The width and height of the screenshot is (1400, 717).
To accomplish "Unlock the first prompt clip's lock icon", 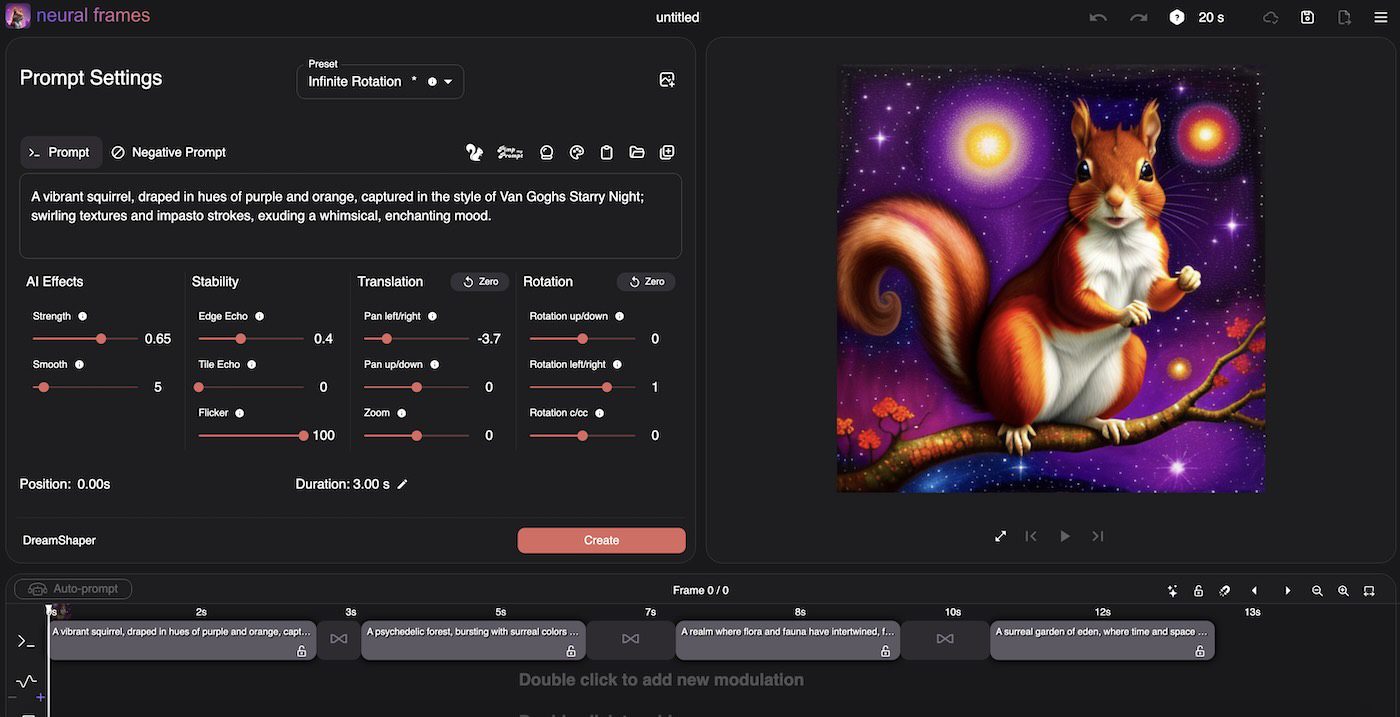I will point(301,650).
